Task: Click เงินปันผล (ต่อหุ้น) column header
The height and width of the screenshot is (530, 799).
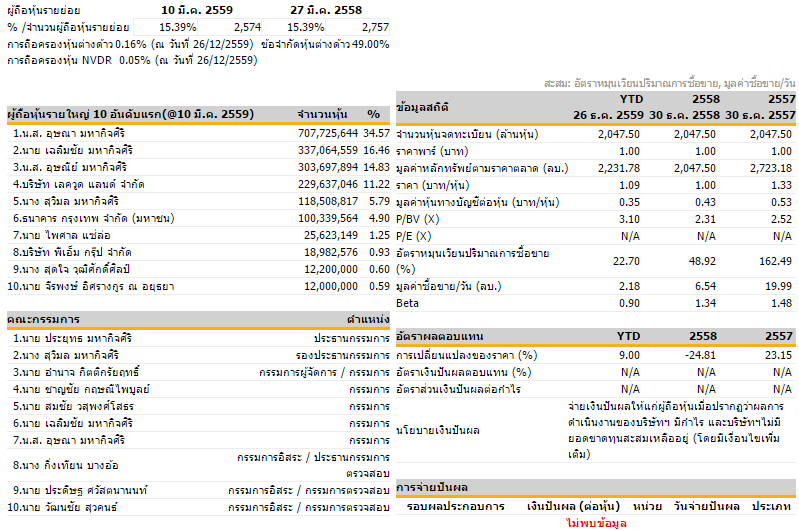Action: pos(573,507)
